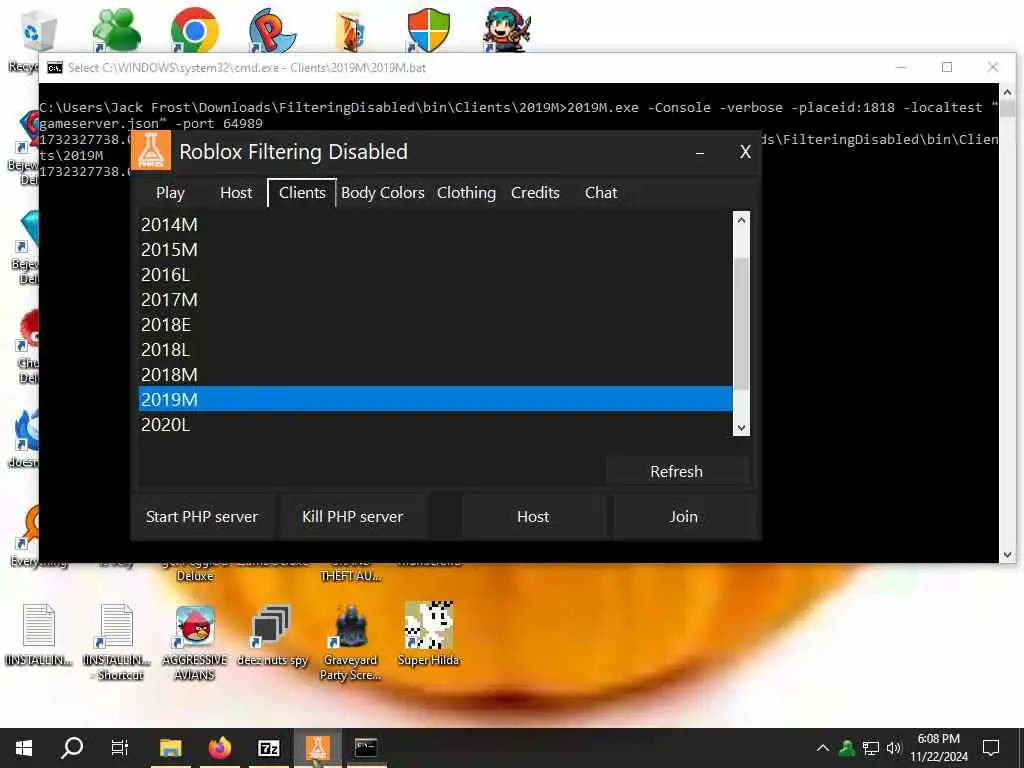The width and height of the screenshot is (1024, 768).
Task: Open the Chat tab
Action: (601, 193)
